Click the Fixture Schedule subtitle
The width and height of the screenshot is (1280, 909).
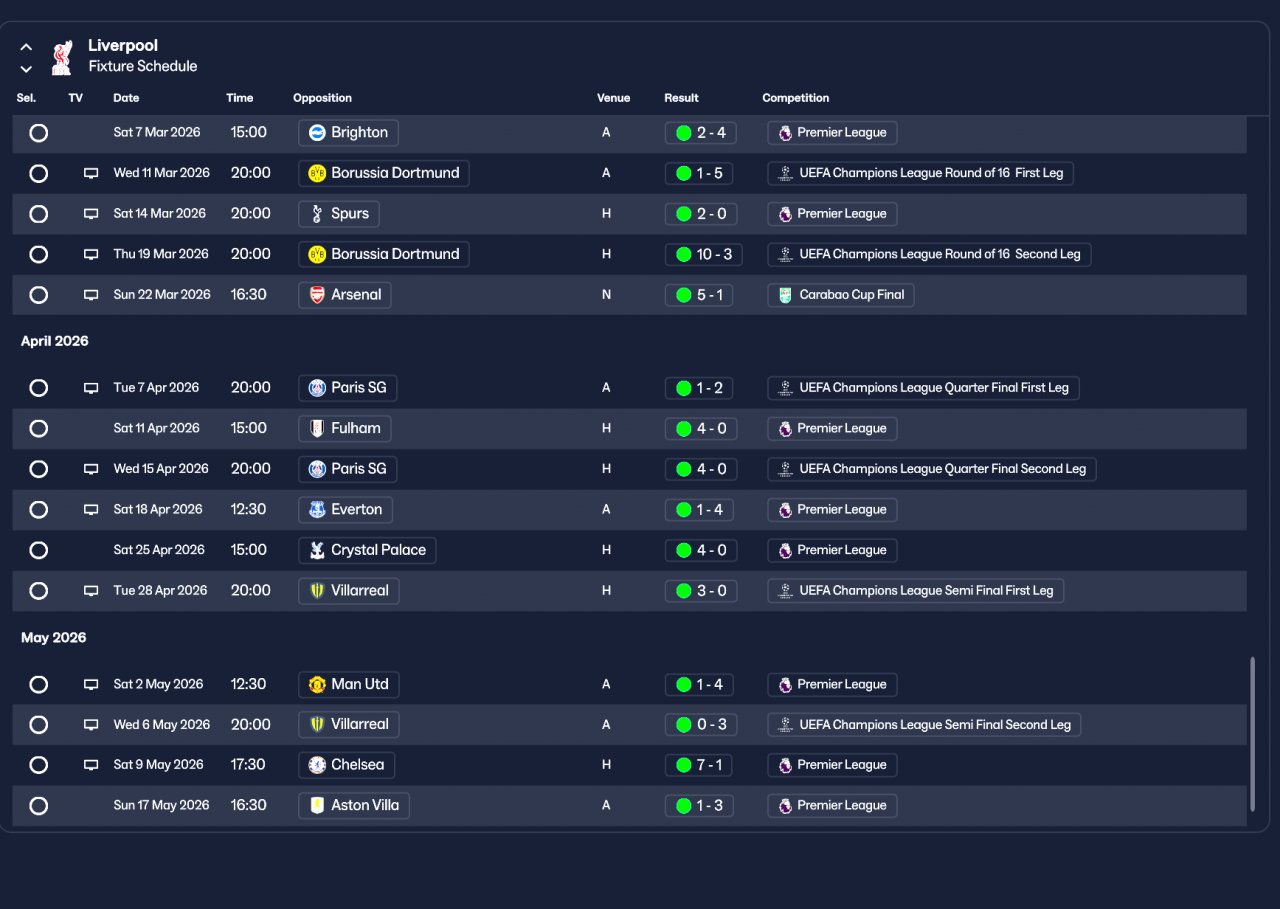point(143,66)
